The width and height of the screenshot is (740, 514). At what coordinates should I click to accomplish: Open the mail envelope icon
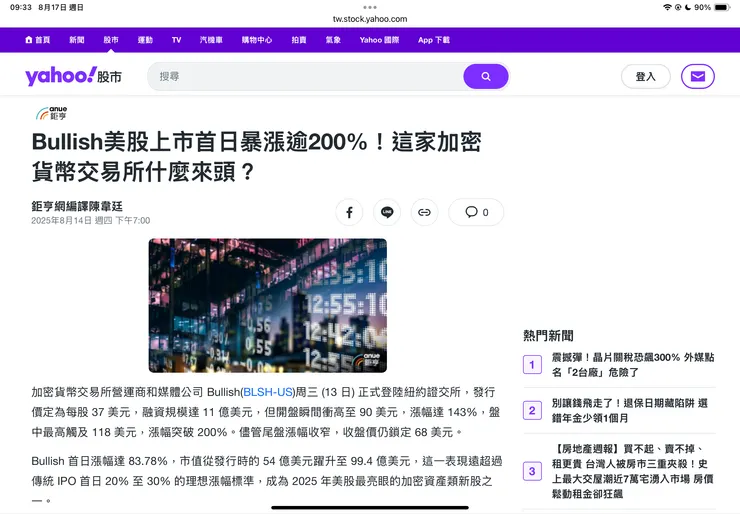(698, 76)
